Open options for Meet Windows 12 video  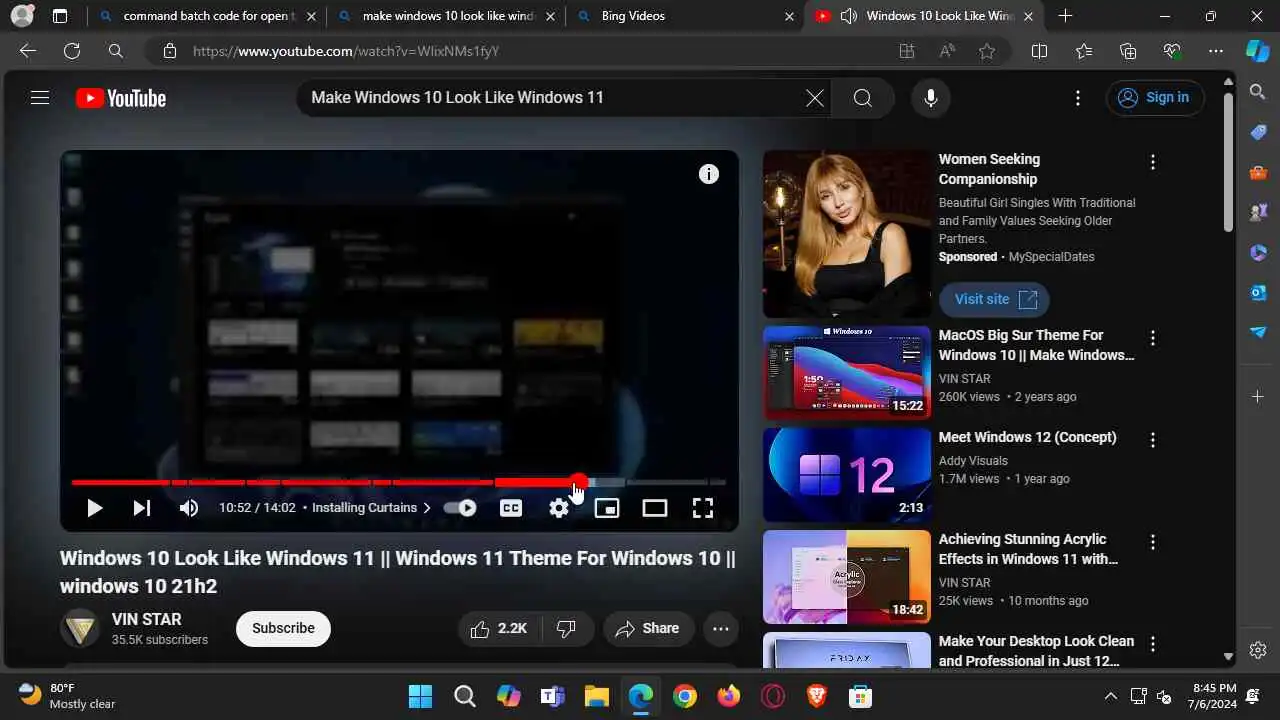tap(1153, 440)
